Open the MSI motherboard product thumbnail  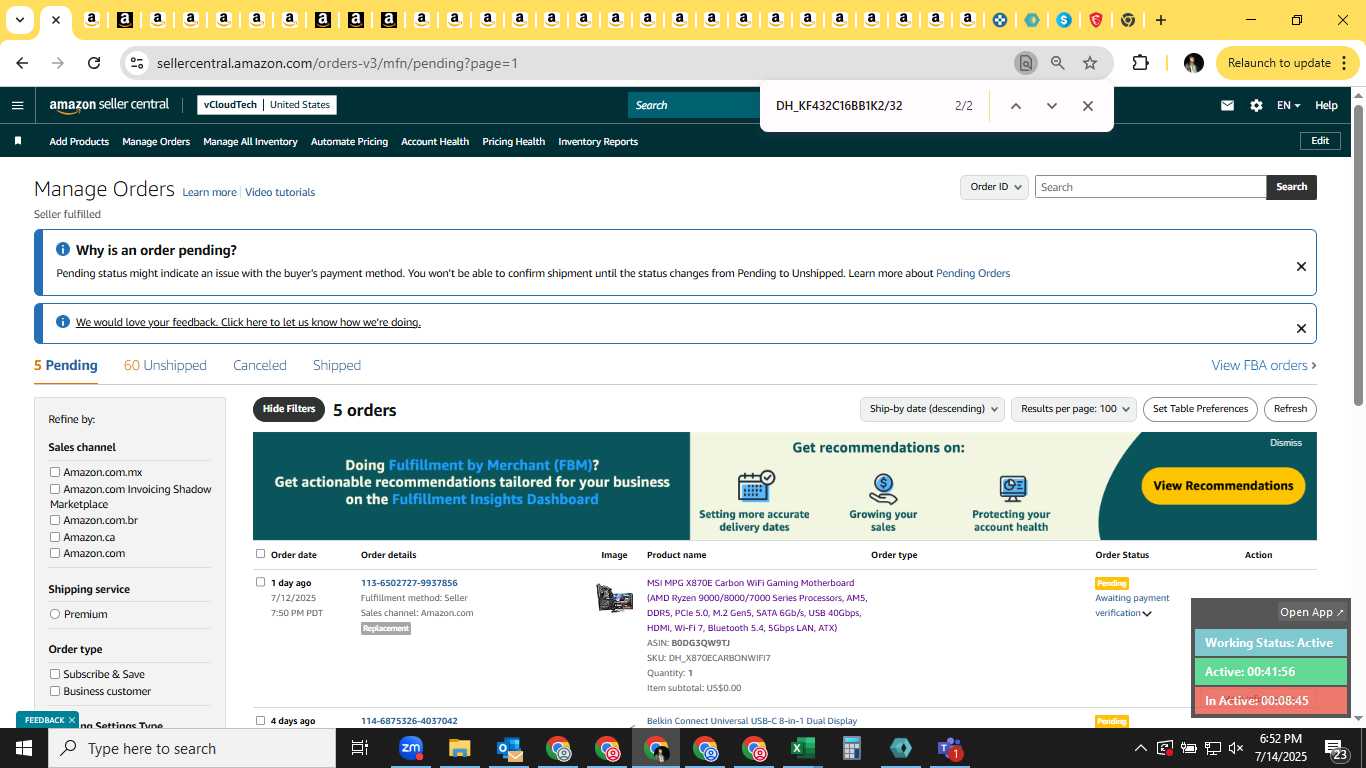tap(614, 598)
